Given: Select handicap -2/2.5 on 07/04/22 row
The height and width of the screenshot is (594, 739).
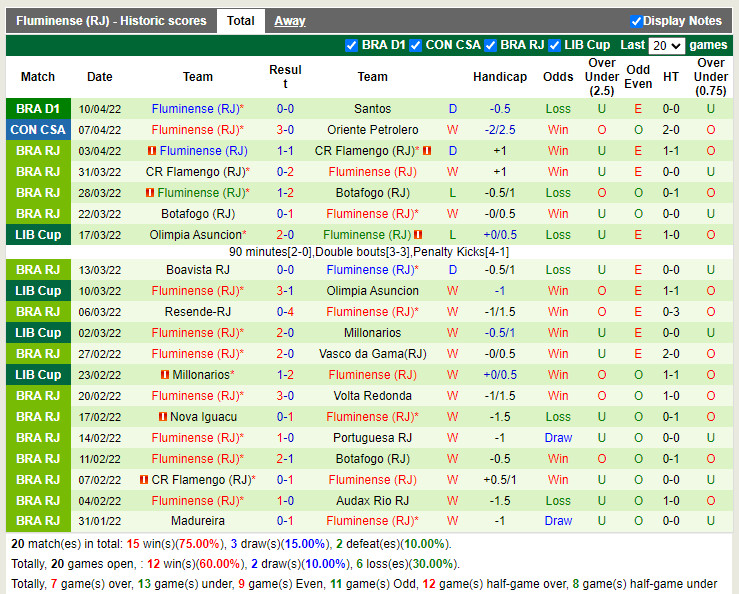Looking at the screenshot, I should click(x=500, y=130).
